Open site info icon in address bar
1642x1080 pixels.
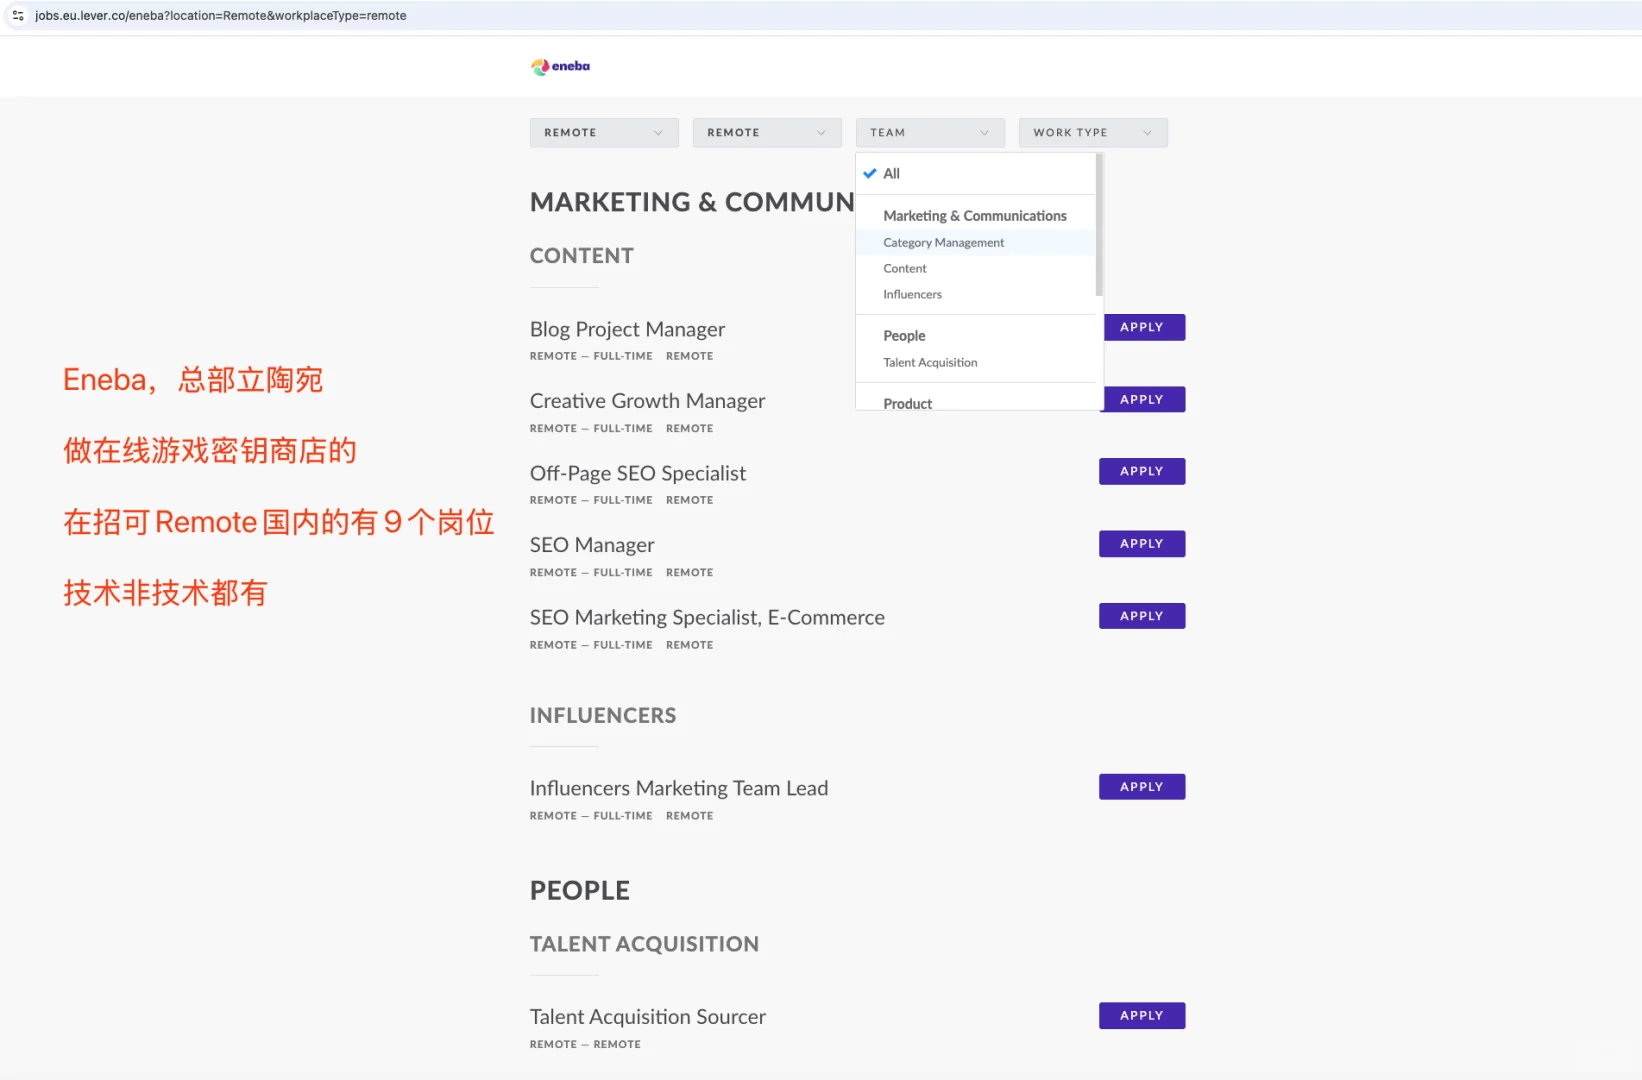(x=18, y=16)
